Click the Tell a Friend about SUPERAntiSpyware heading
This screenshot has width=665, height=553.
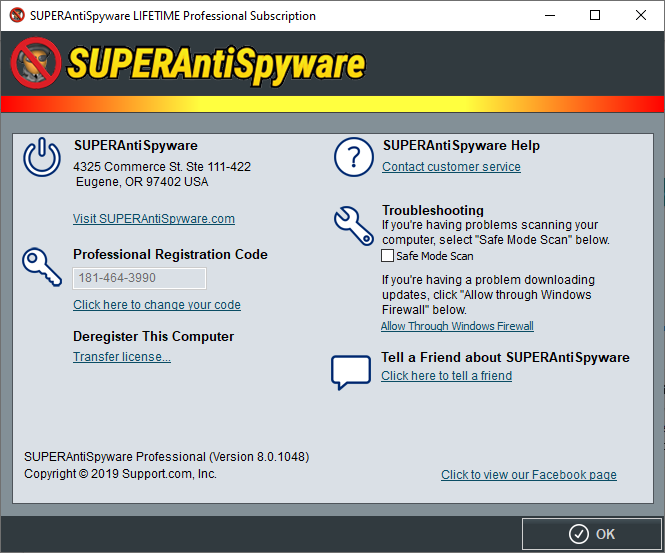tap(505, 357)
